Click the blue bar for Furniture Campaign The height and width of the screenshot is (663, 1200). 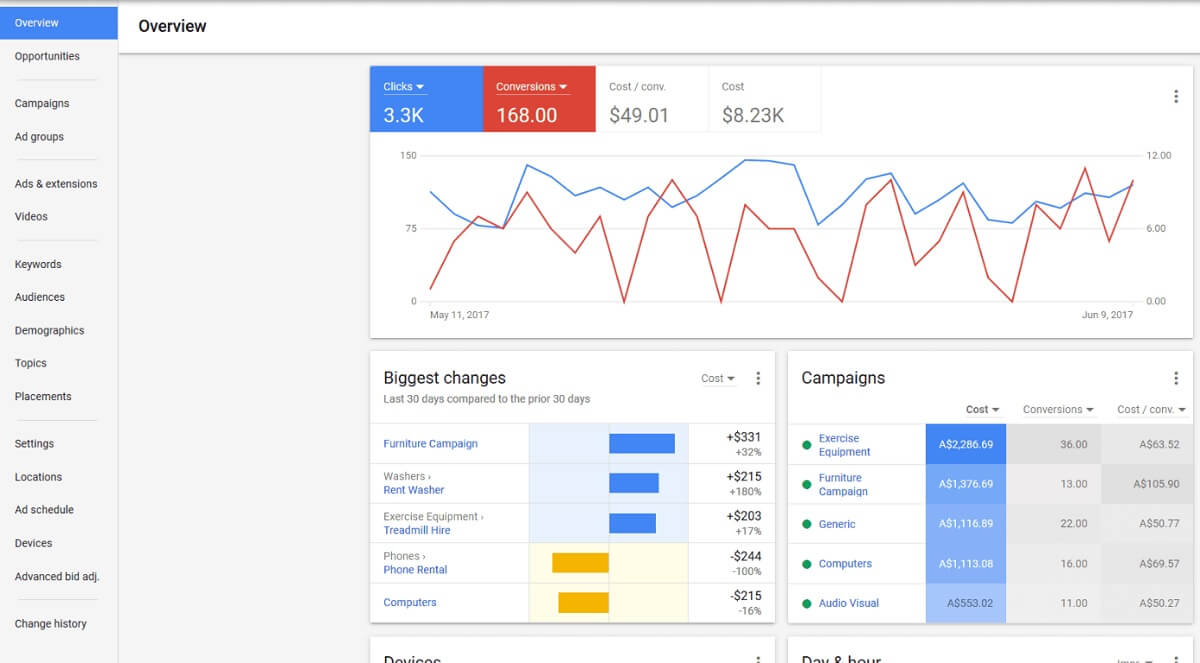click(x=642, y=443)
